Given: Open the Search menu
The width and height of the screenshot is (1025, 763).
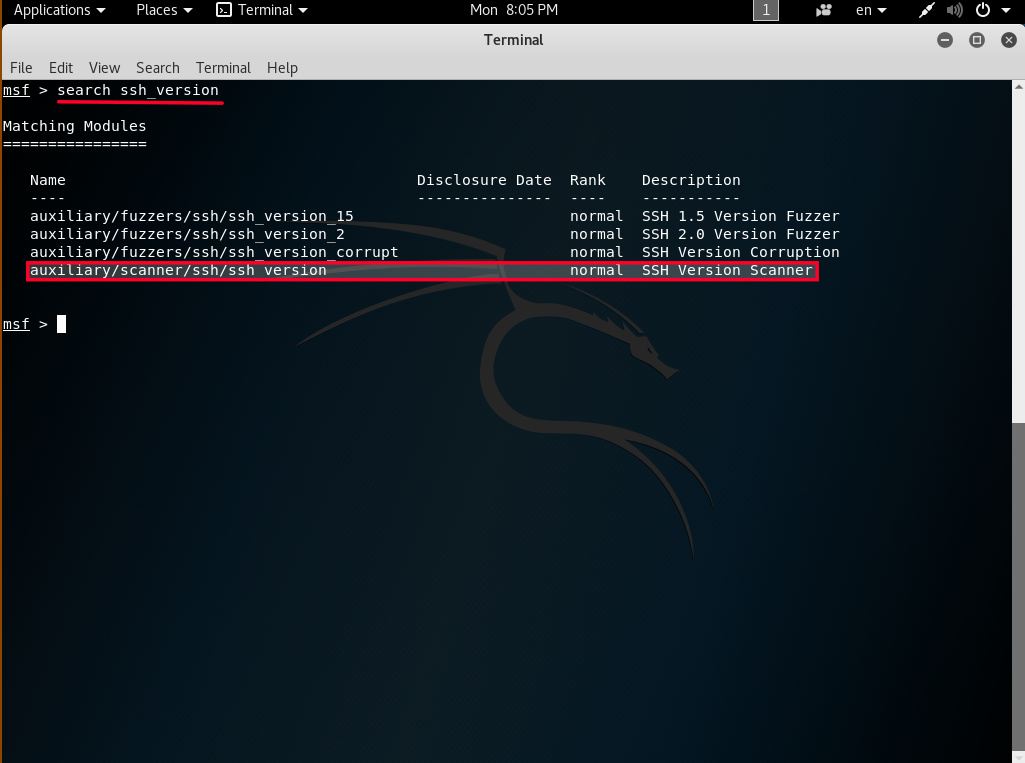Looking at the screenshot, I should [158, 68].
